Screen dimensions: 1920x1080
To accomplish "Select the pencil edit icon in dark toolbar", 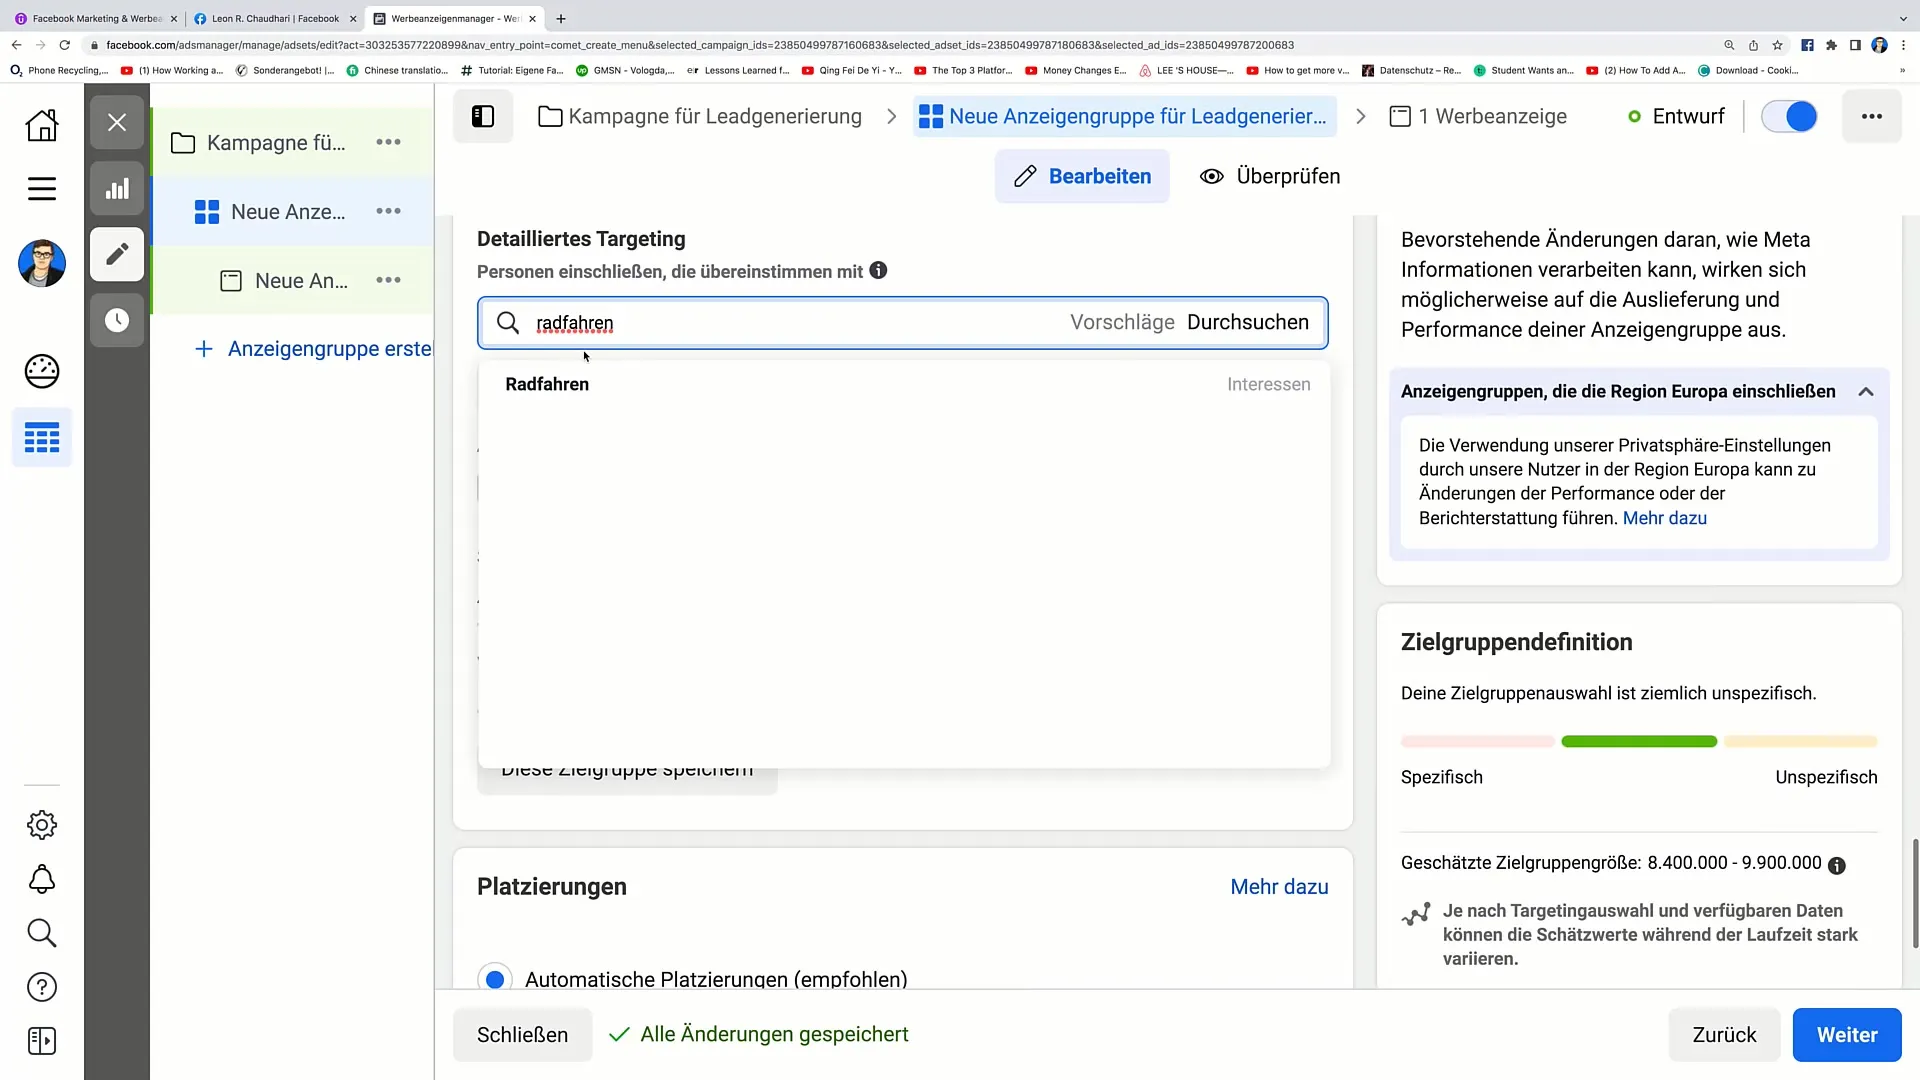I will 117,254.
